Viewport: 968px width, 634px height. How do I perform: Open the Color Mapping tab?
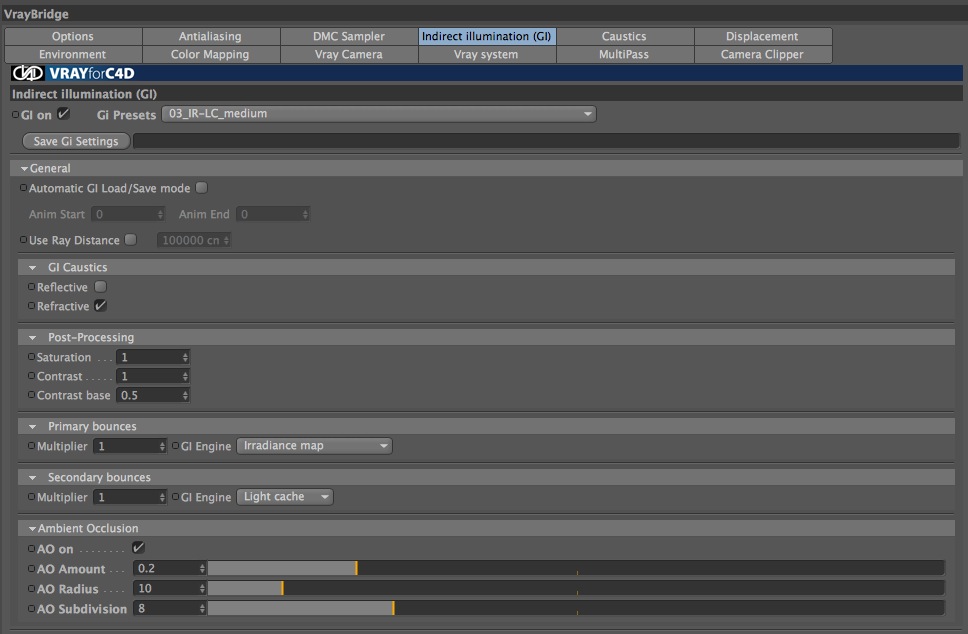211,54
